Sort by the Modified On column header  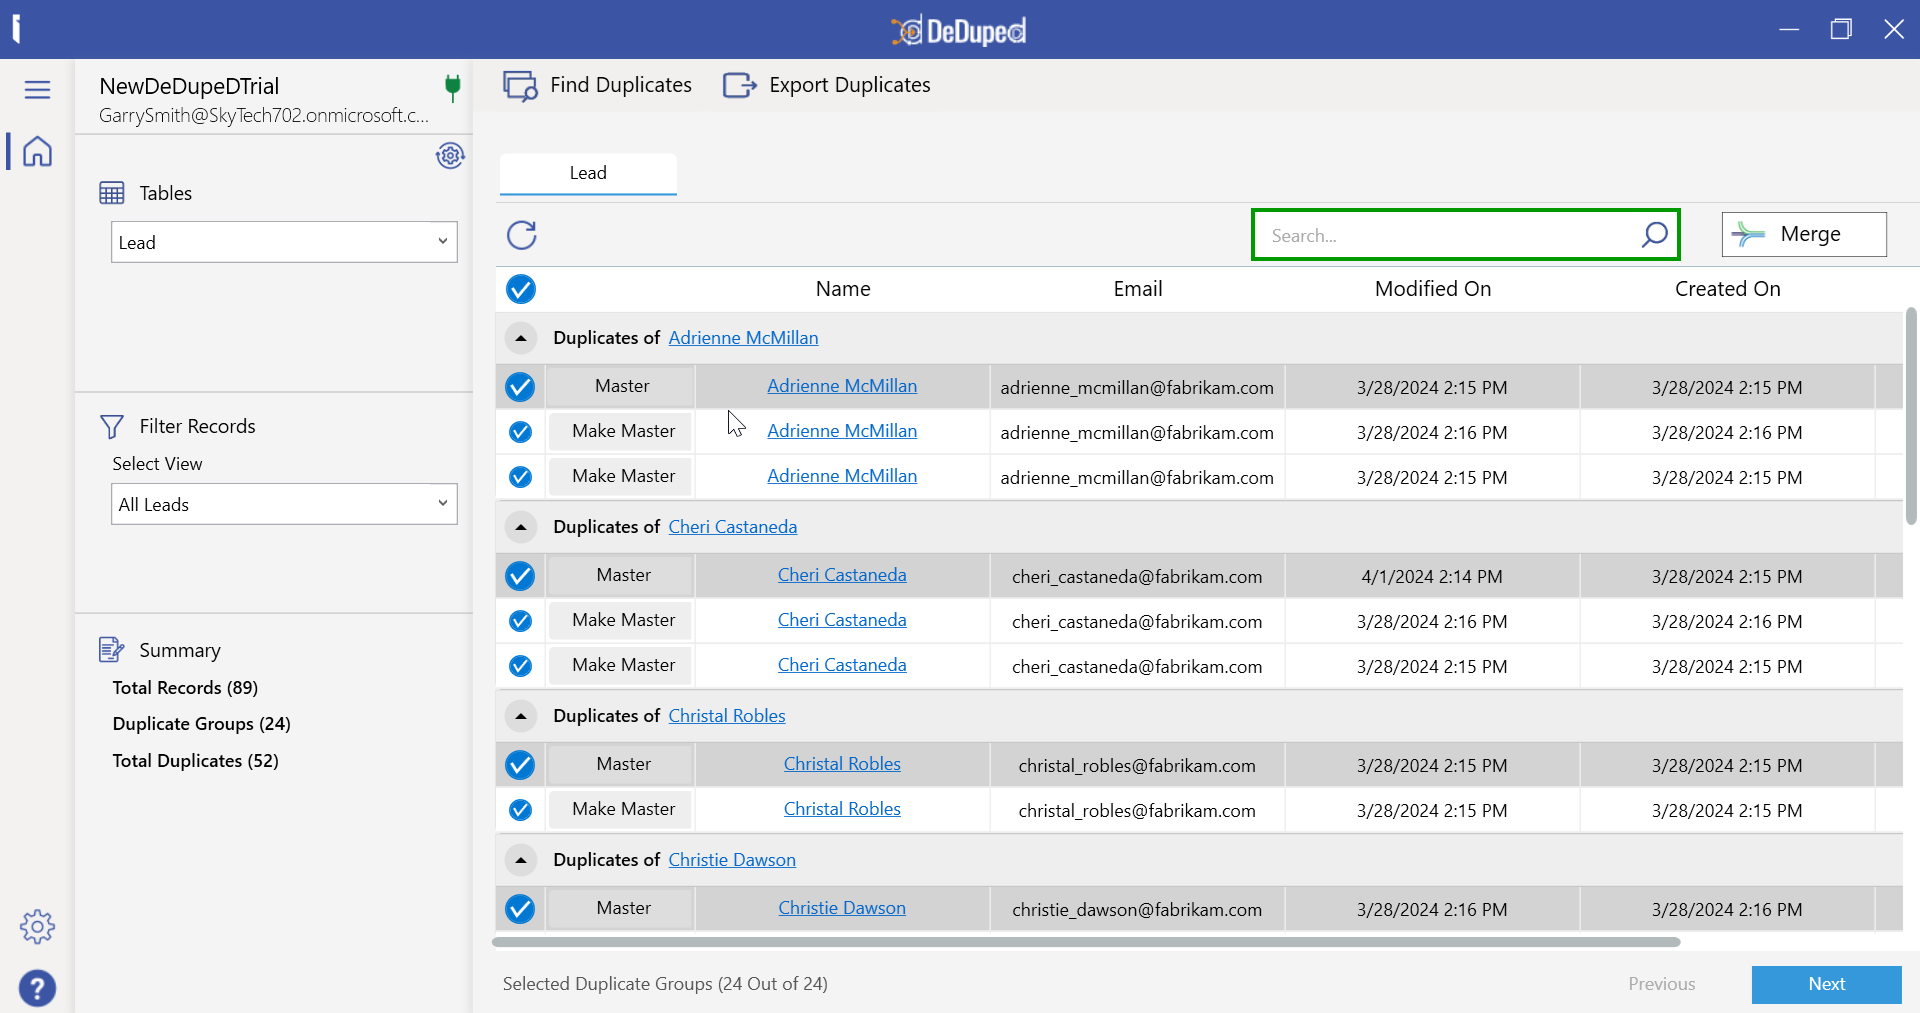coord(1433,289)
